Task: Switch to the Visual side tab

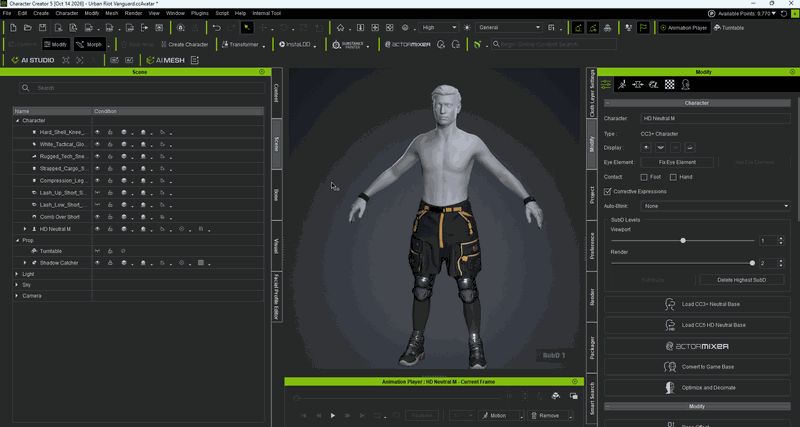Action: pos(277,246)
